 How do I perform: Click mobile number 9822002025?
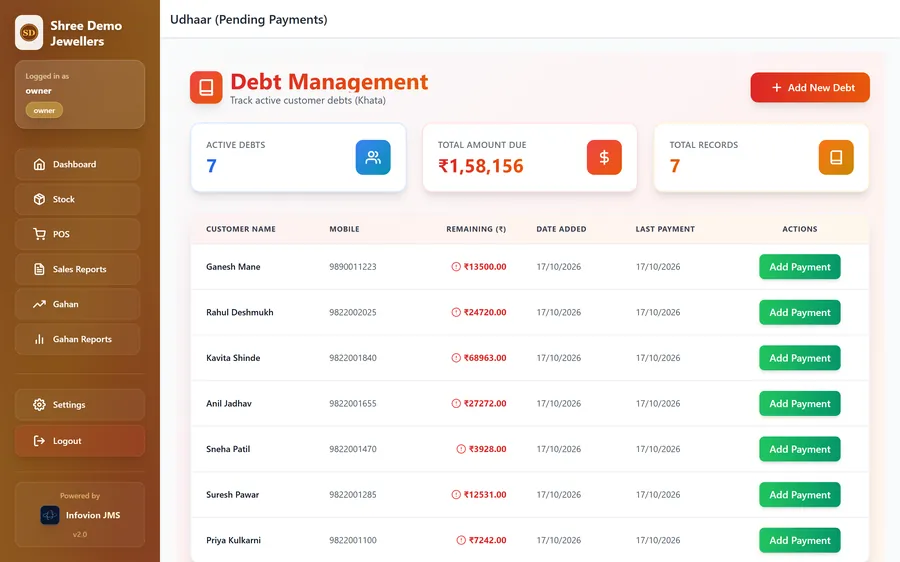pyautogui.click(x=353, y=312)
